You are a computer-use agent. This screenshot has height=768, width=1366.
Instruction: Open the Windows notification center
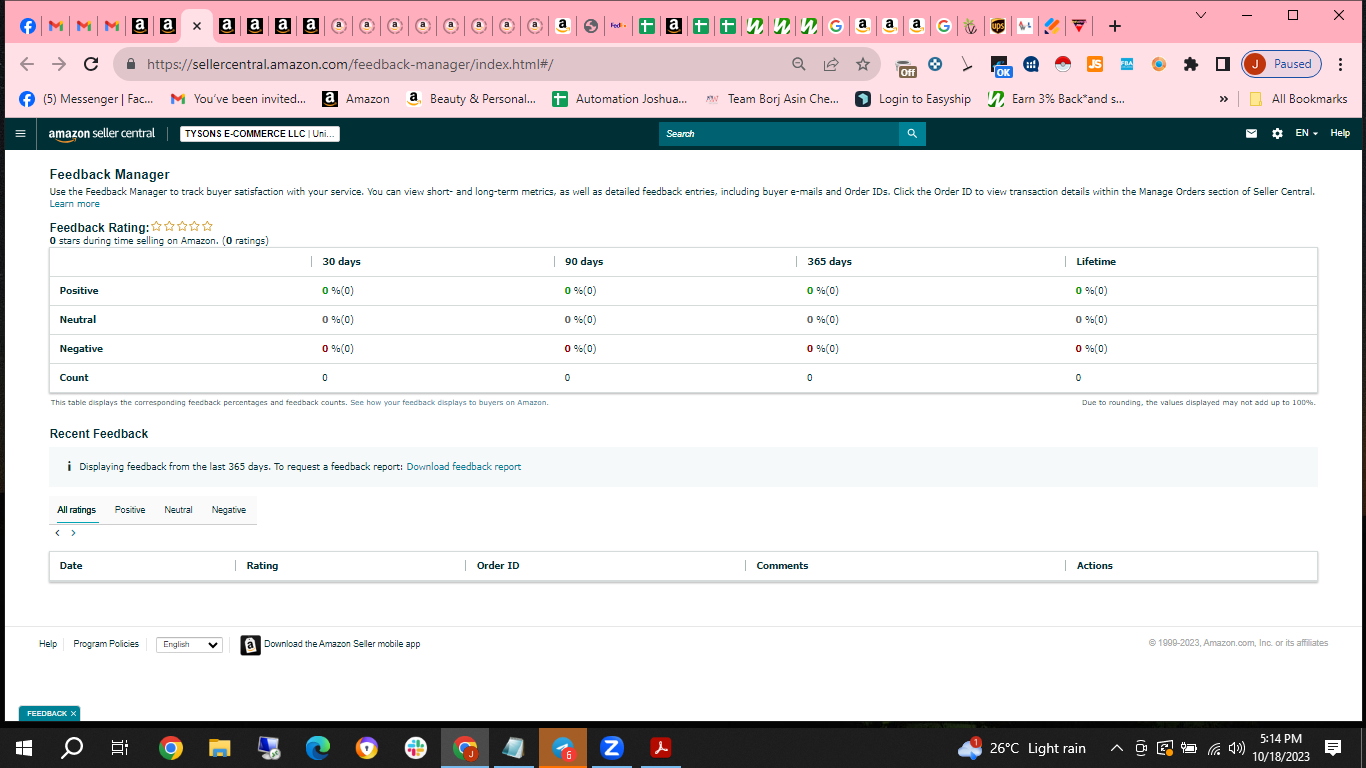(1332, 748)
